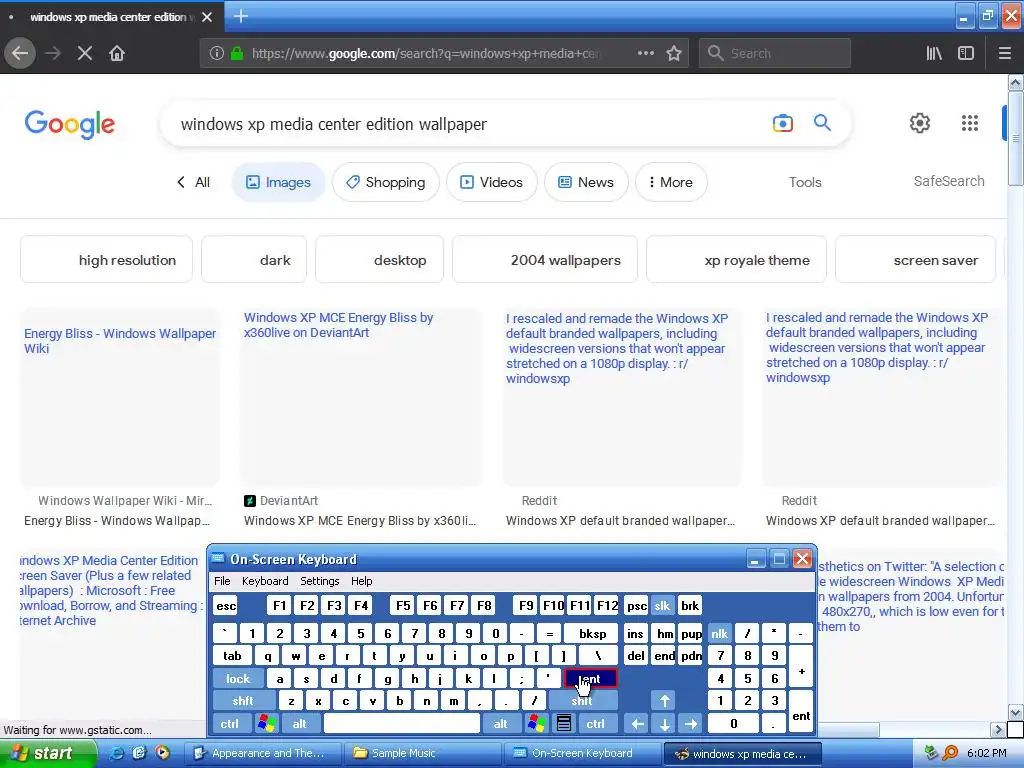The height and width of the screenshot is (768, 1024).
Task: Switch to Sample Music taskbar window
Action: tap(424, 753)
